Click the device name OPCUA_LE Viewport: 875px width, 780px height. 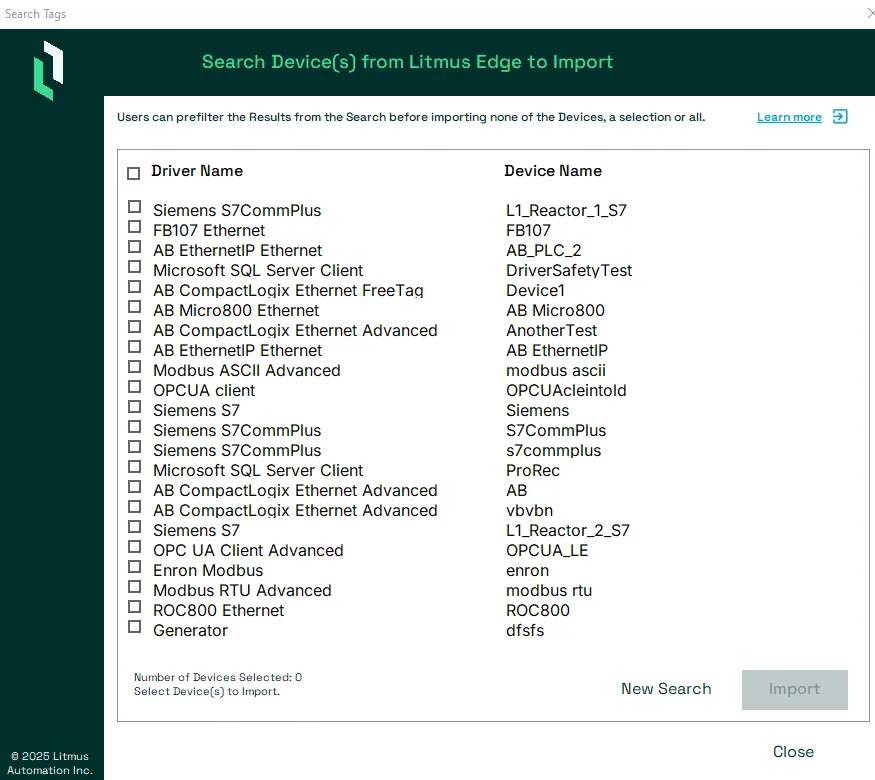[x=547, y=551]
